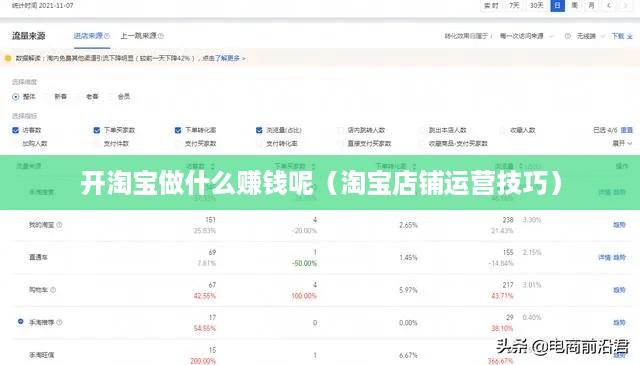Viewport: 640px width, 365px height.
Task: Click the 购物车 source row label
Action: click(38, 290)
